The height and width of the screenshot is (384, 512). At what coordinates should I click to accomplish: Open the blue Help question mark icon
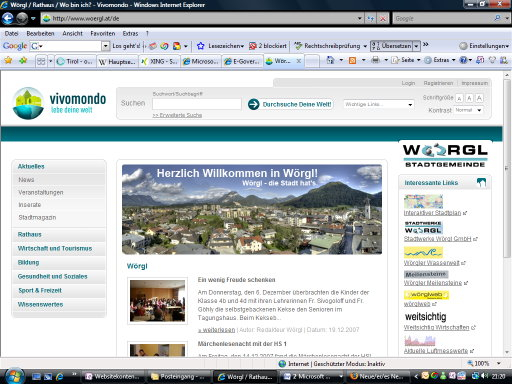pos(463,60)
